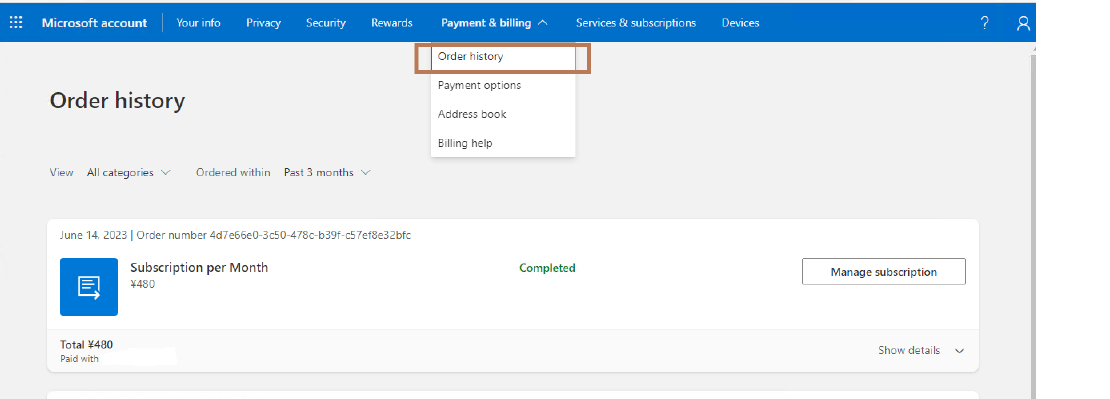
Task: Open the app launcher grid icon
Action: point(16,23)
